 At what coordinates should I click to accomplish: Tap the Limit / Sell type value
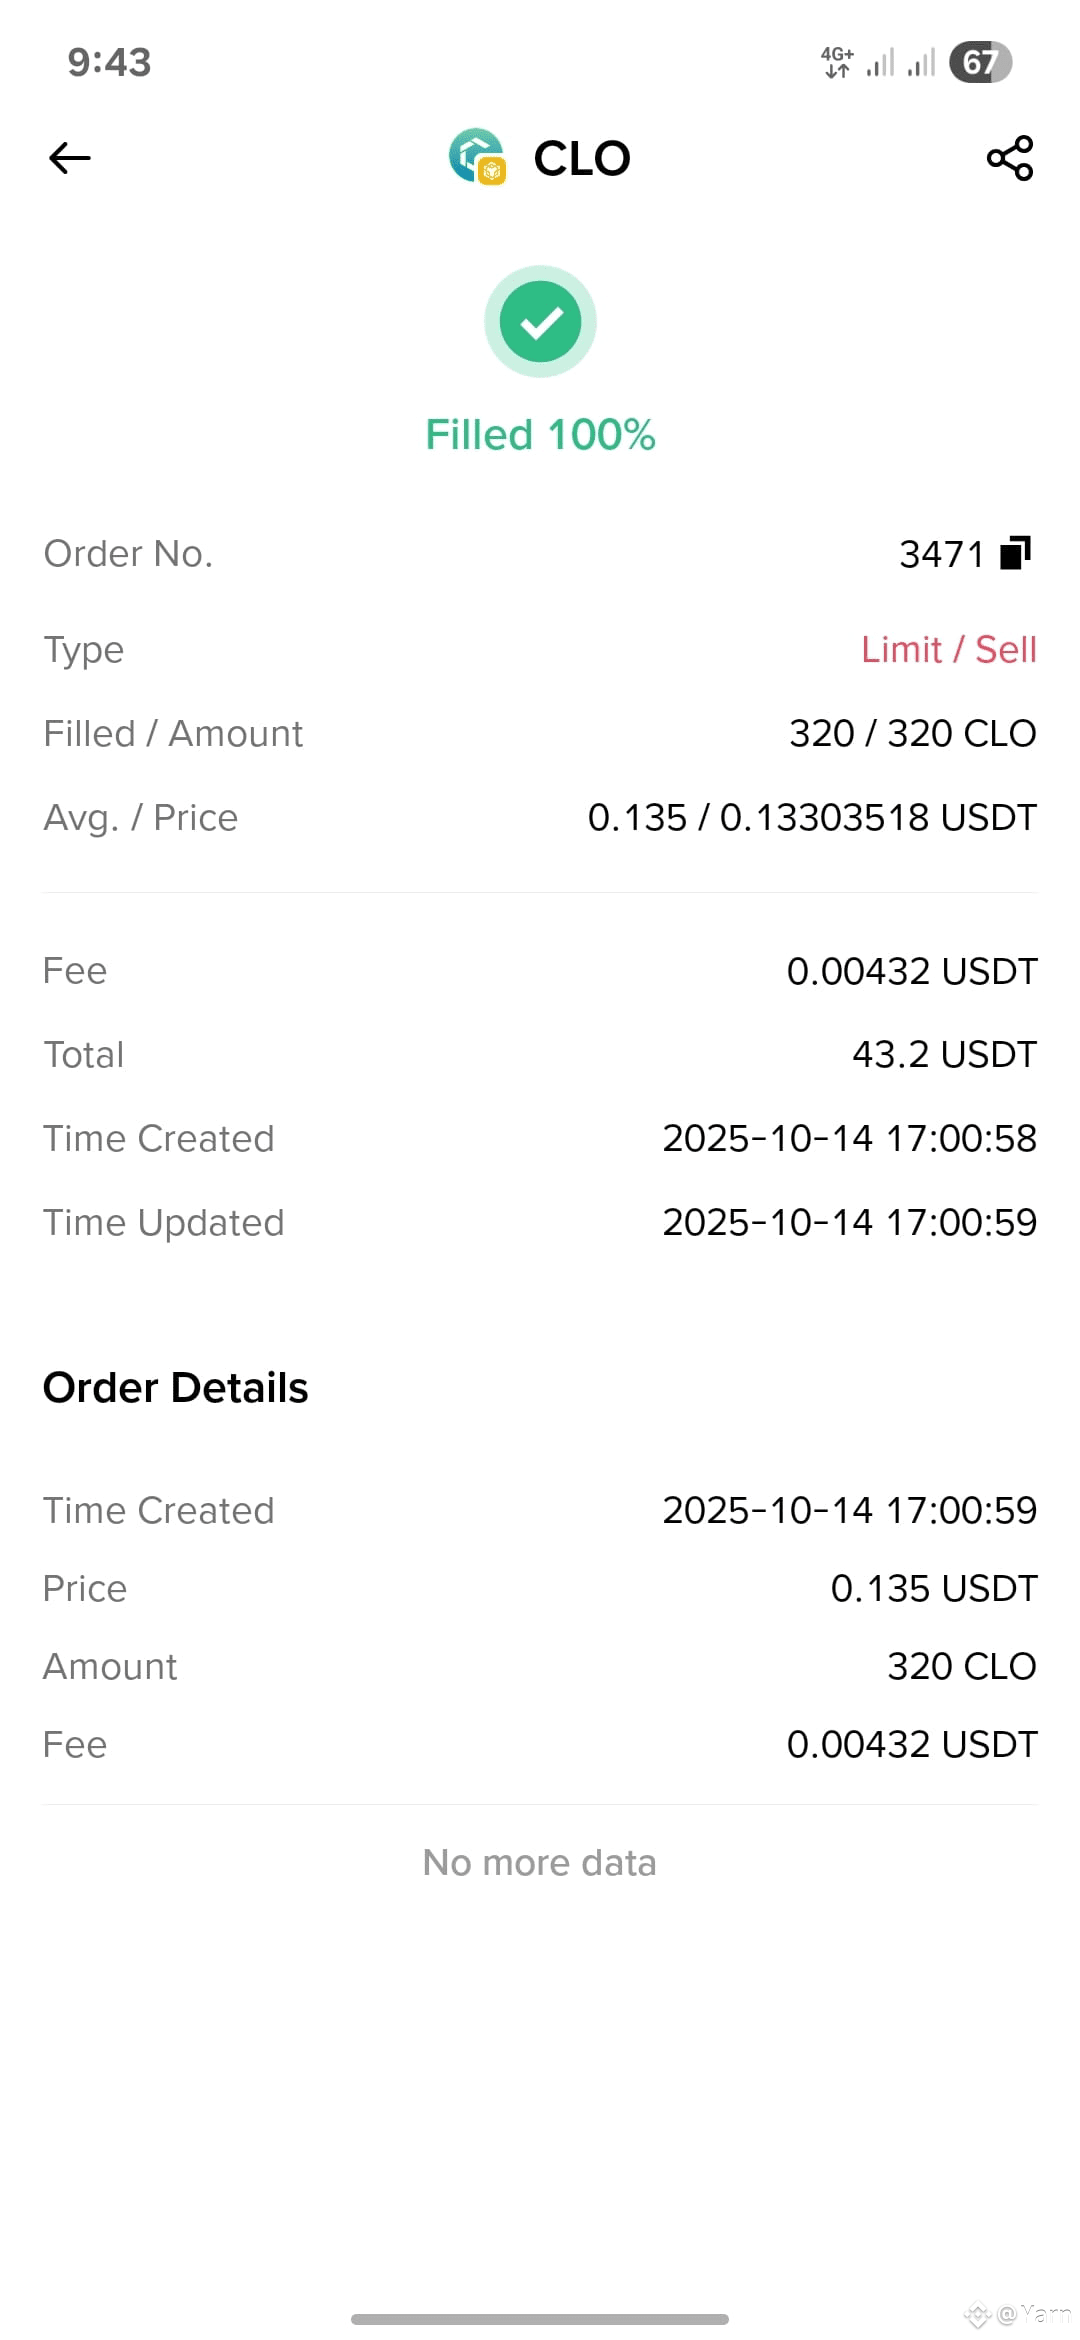pyautogui.click(x=949, y=649)
